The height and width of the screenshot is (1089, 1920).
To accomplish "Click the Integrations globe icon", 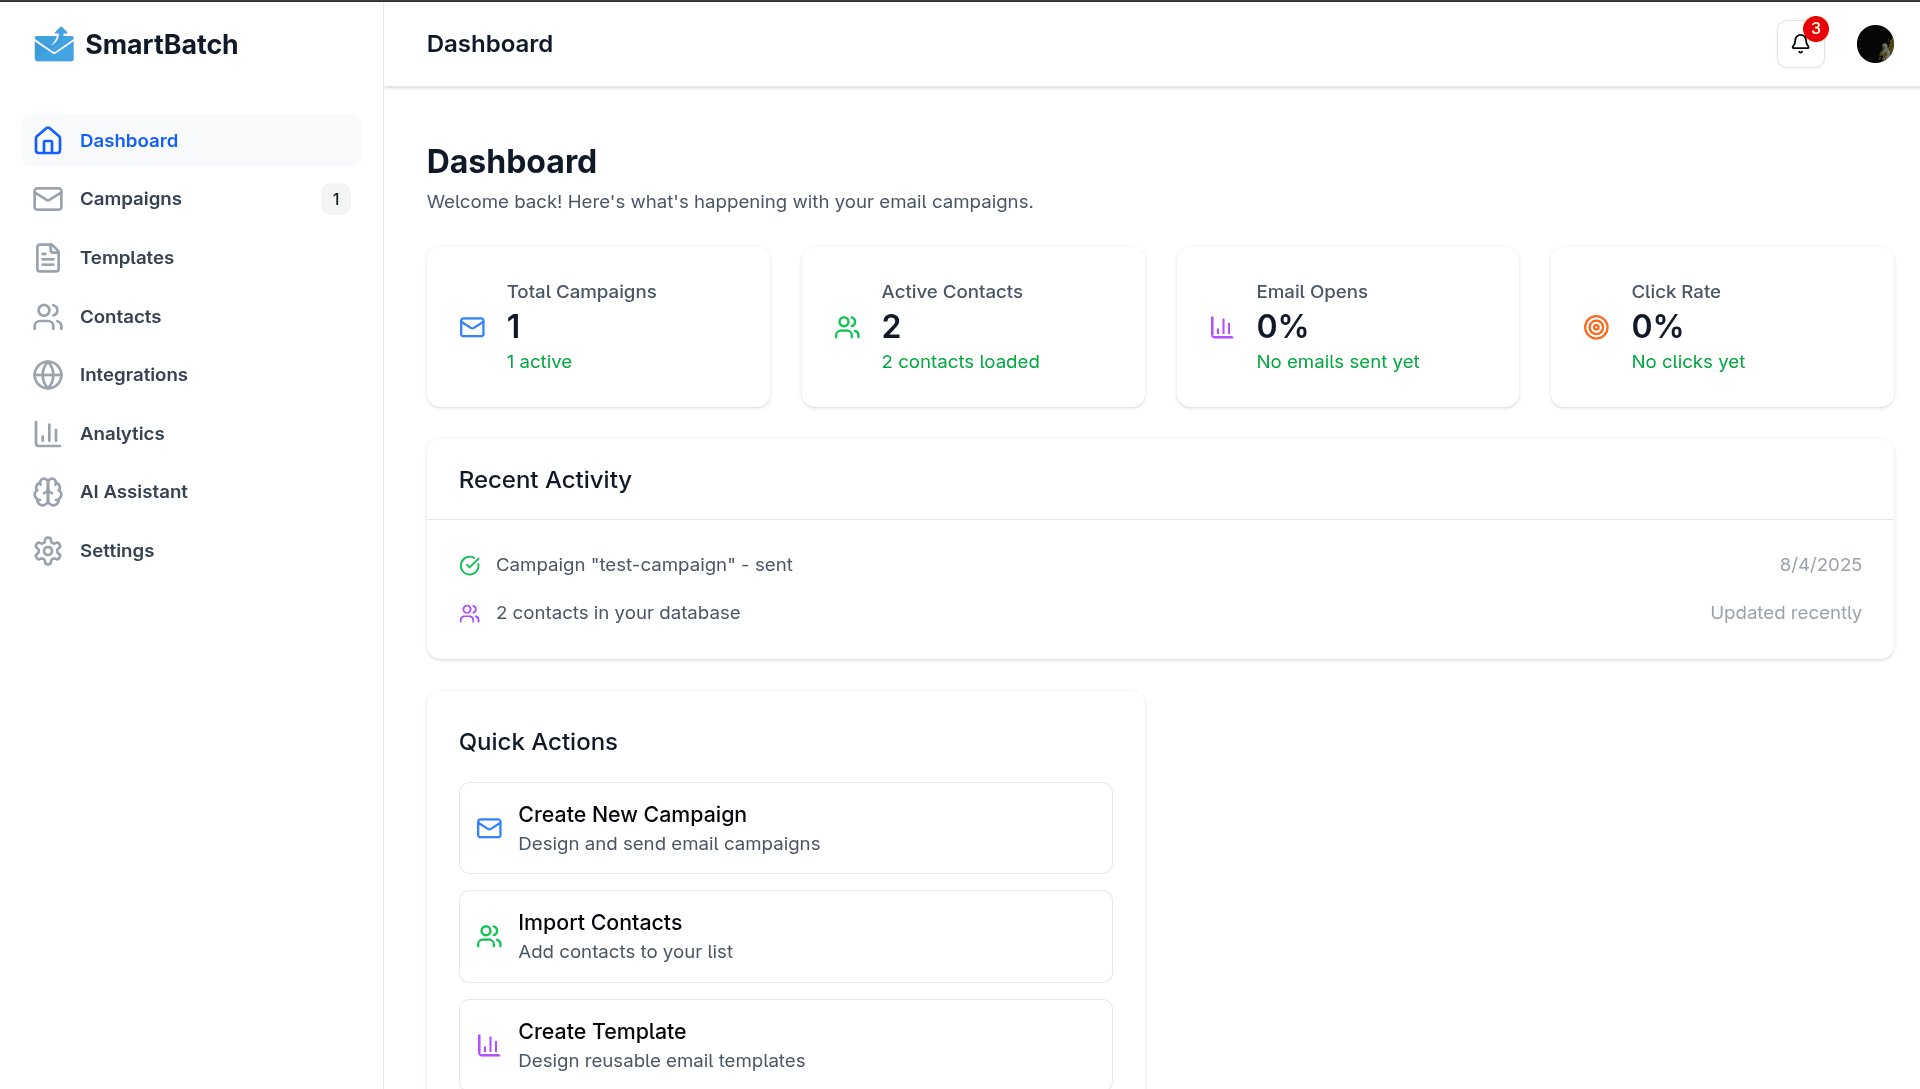I will [48, 375].
